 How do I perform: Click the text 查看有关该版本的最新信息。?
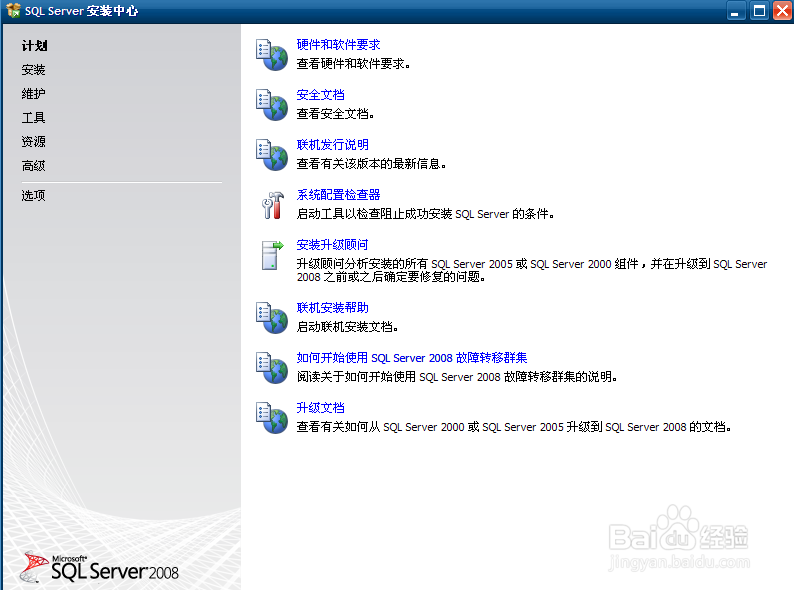point(371,164)
